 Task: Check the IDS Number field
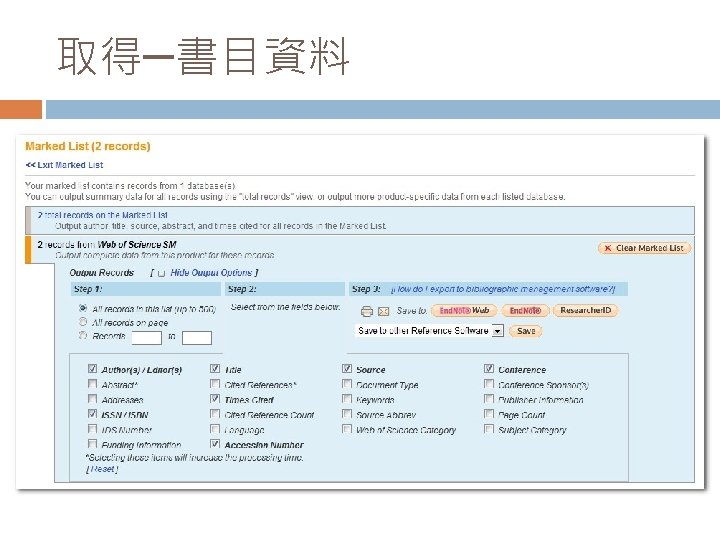pos(92,429)
